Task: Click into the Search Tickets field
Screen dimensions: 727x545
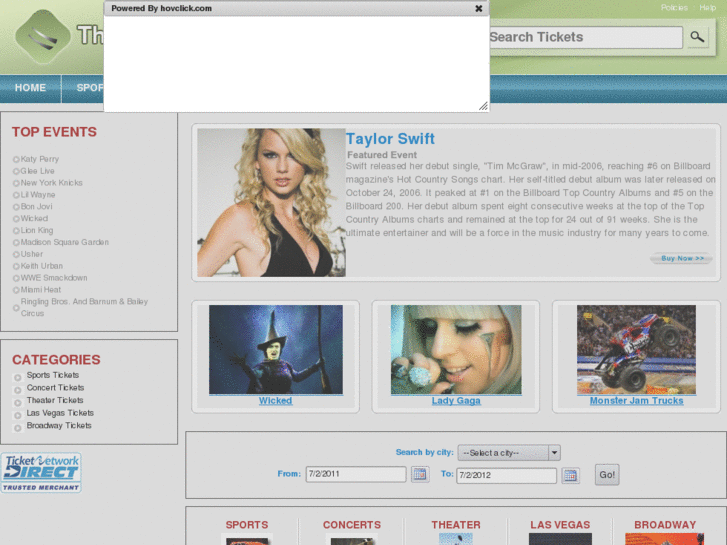Action: [586, 37]
